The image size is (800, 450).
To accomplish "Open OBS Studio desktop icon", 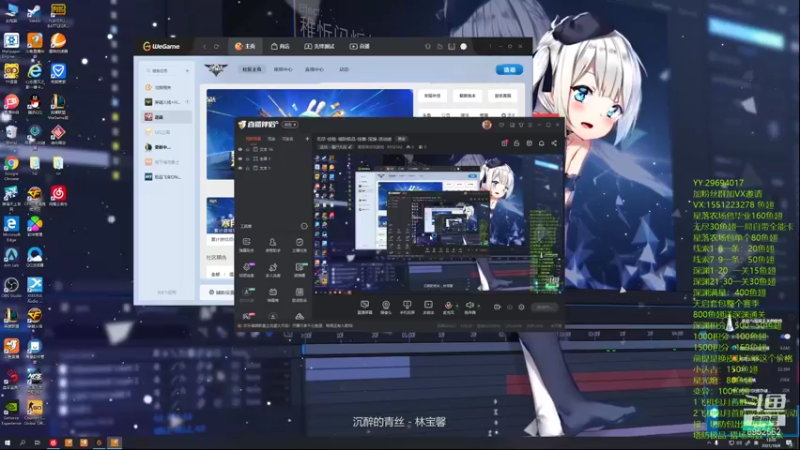I will point(11,288).
